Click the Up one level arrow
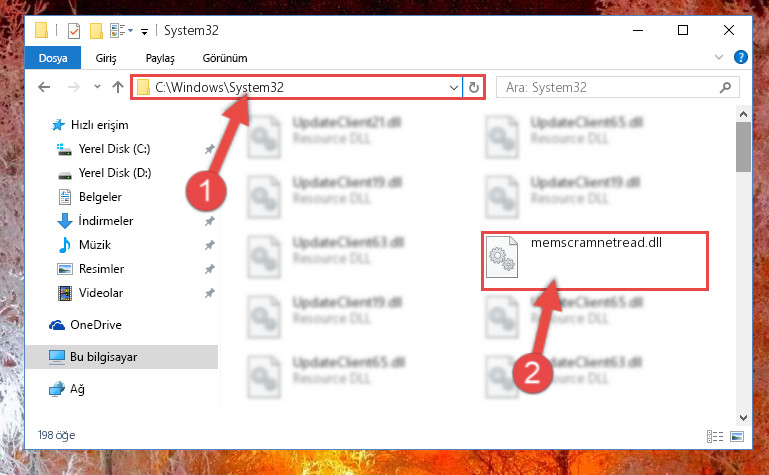 pos(118,87)
